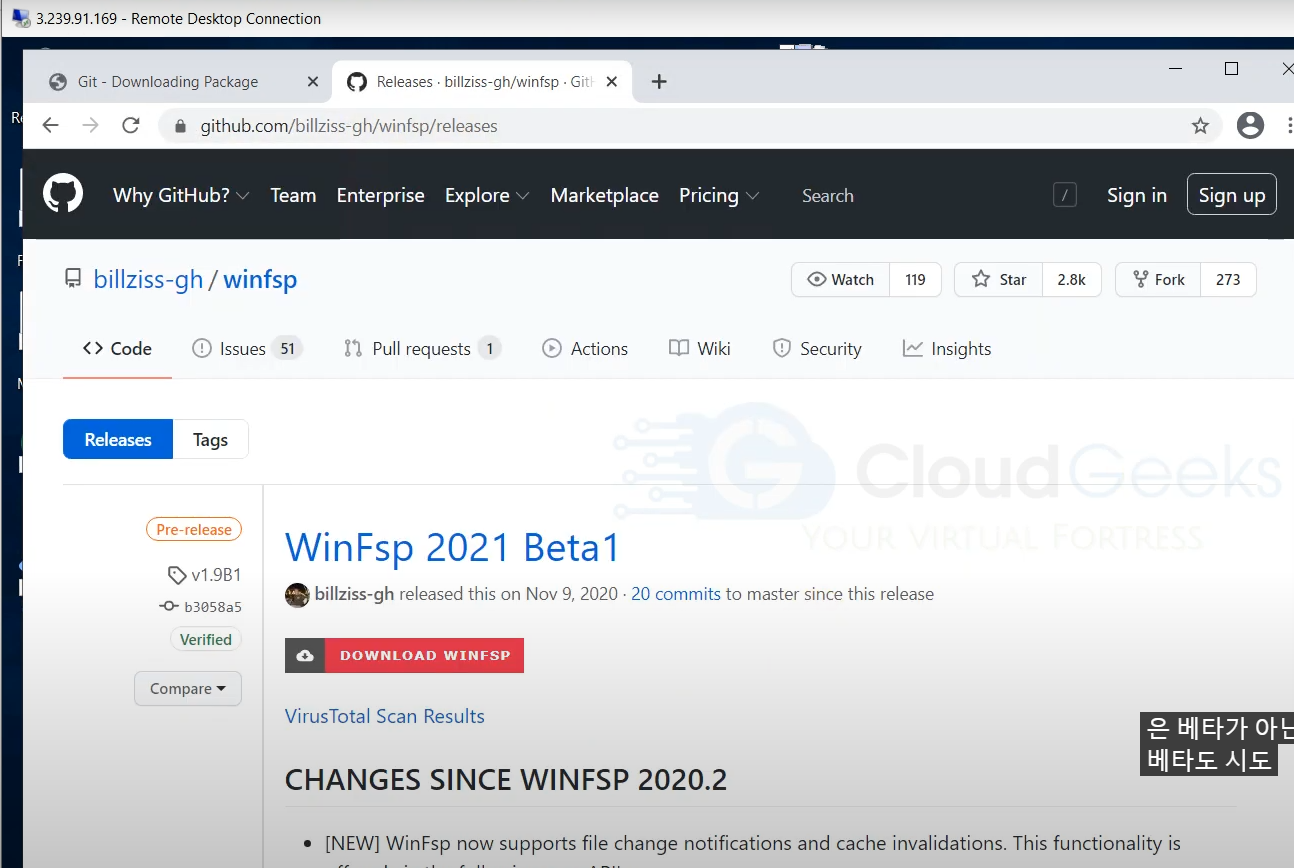Open the WinFsp 2021 Beta1 release title

[453, 548]
